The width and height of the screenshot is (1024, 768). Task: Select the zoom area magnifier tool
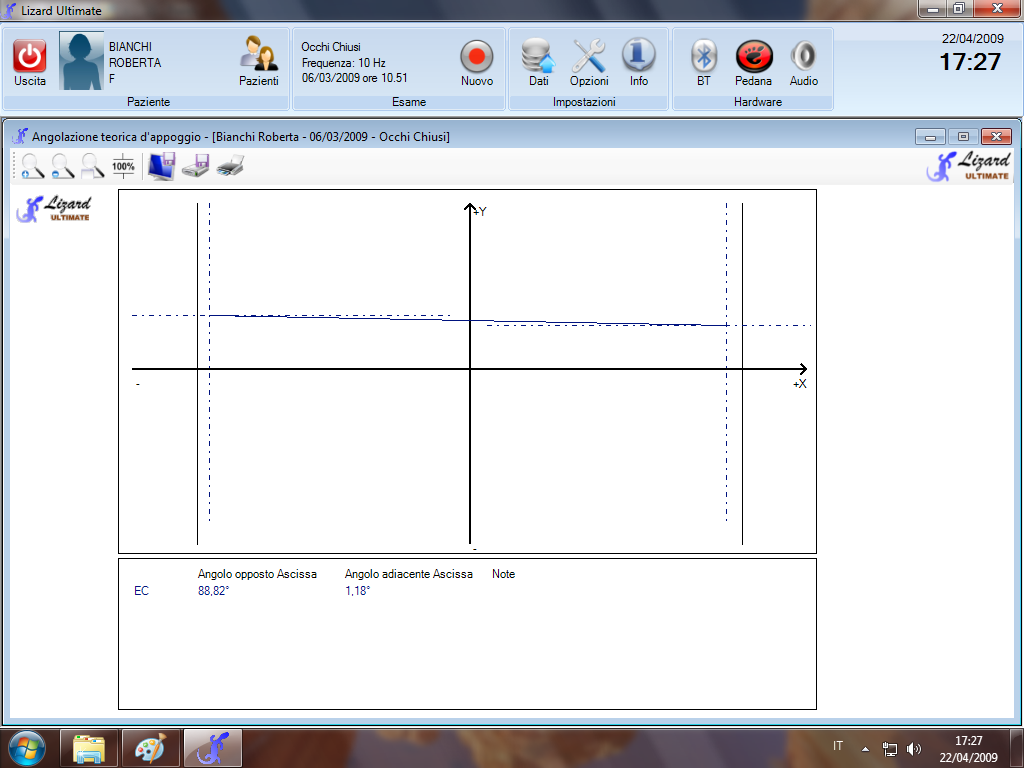coord(93,166)
